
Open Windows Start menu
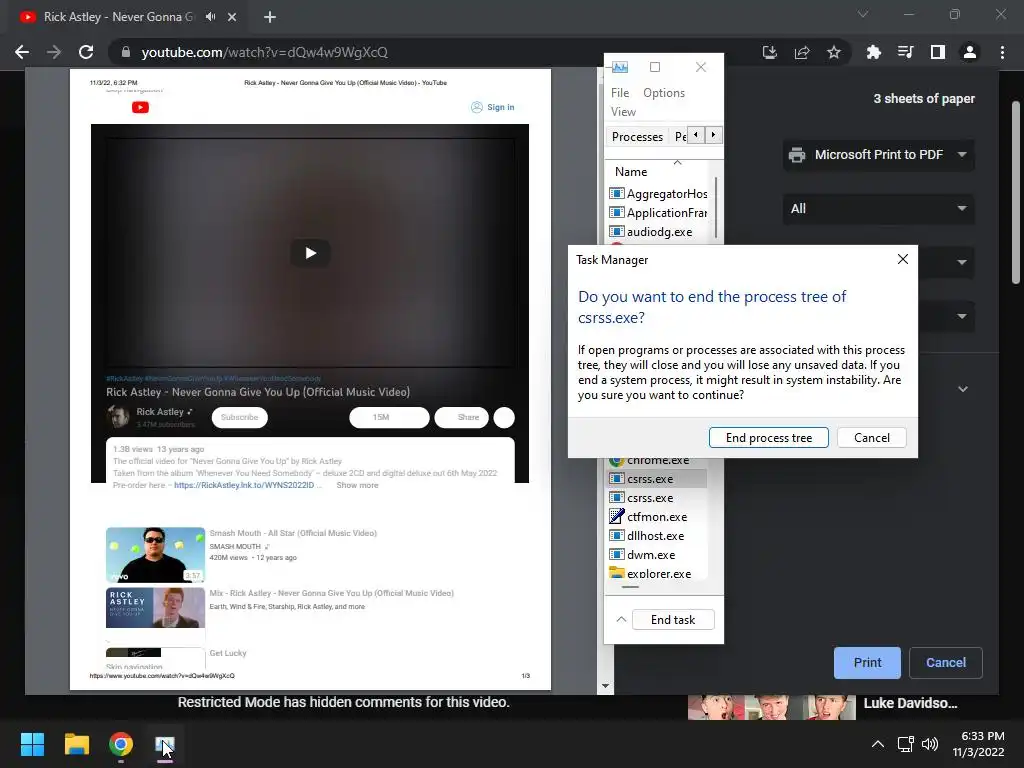point(32,744)
